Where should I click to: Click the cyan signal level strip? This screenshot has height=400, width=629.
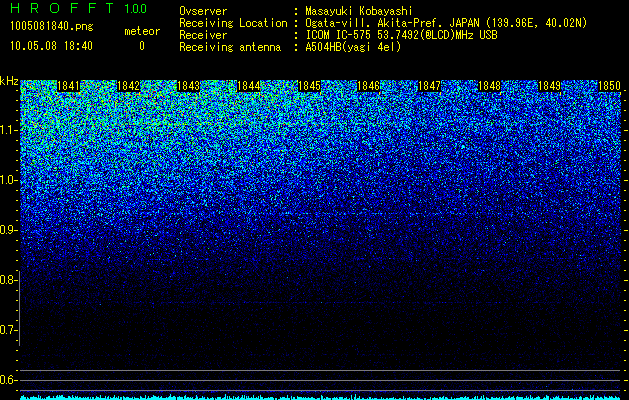pos(321,397)
